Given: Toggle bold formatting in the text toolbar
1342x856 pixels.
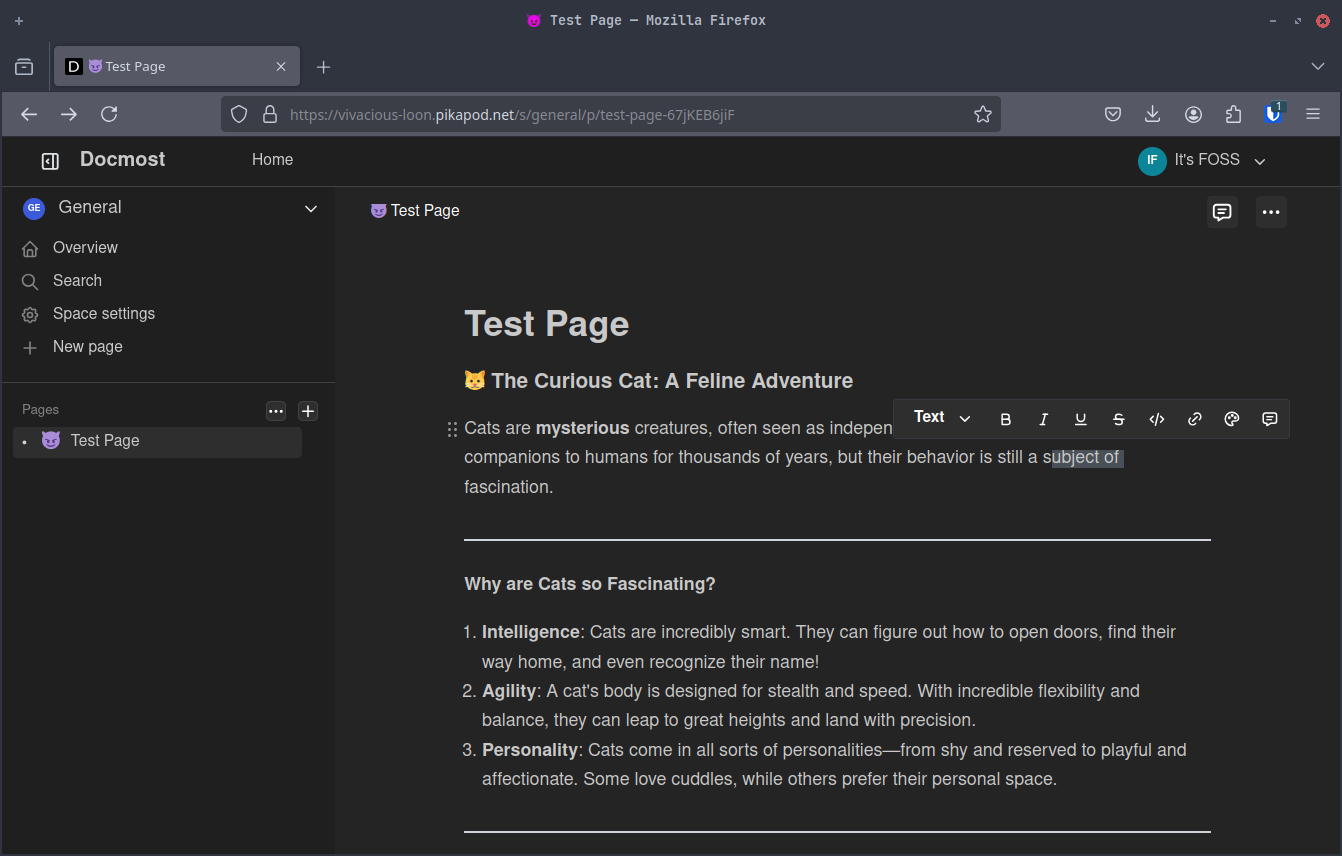Looking at the screenshot, I should (x=1005, y=419).
